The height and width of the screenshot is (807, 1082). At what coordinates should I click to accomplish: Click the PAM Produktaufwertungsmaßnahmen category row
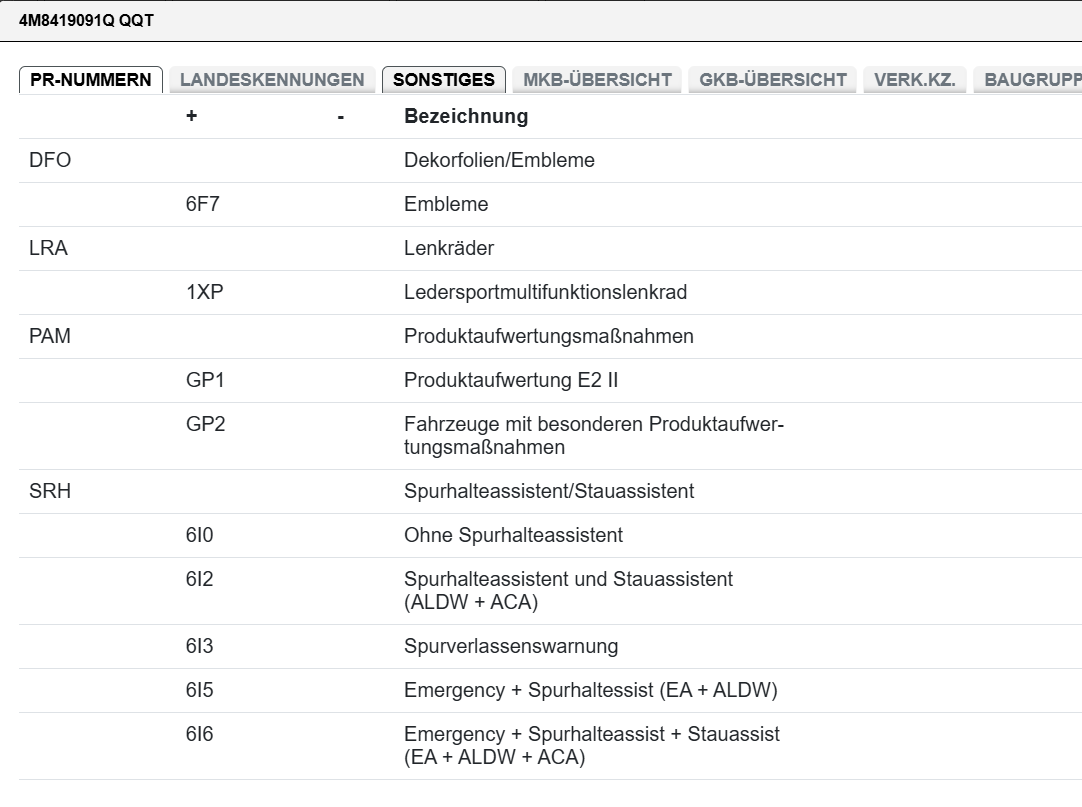pos(548,337)
